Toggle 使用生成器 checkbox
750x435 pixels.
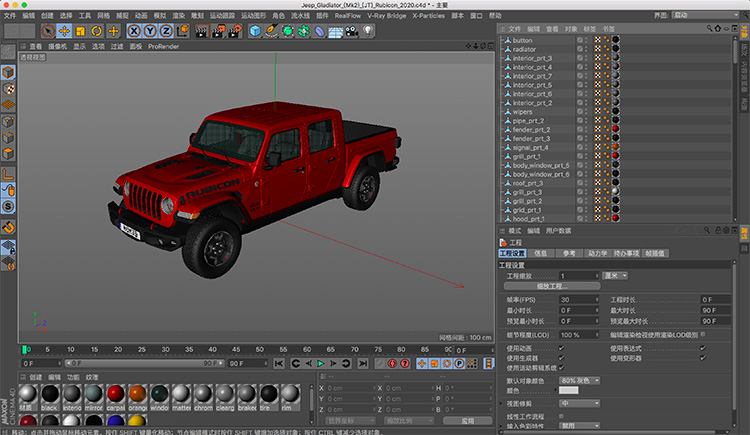561,357
